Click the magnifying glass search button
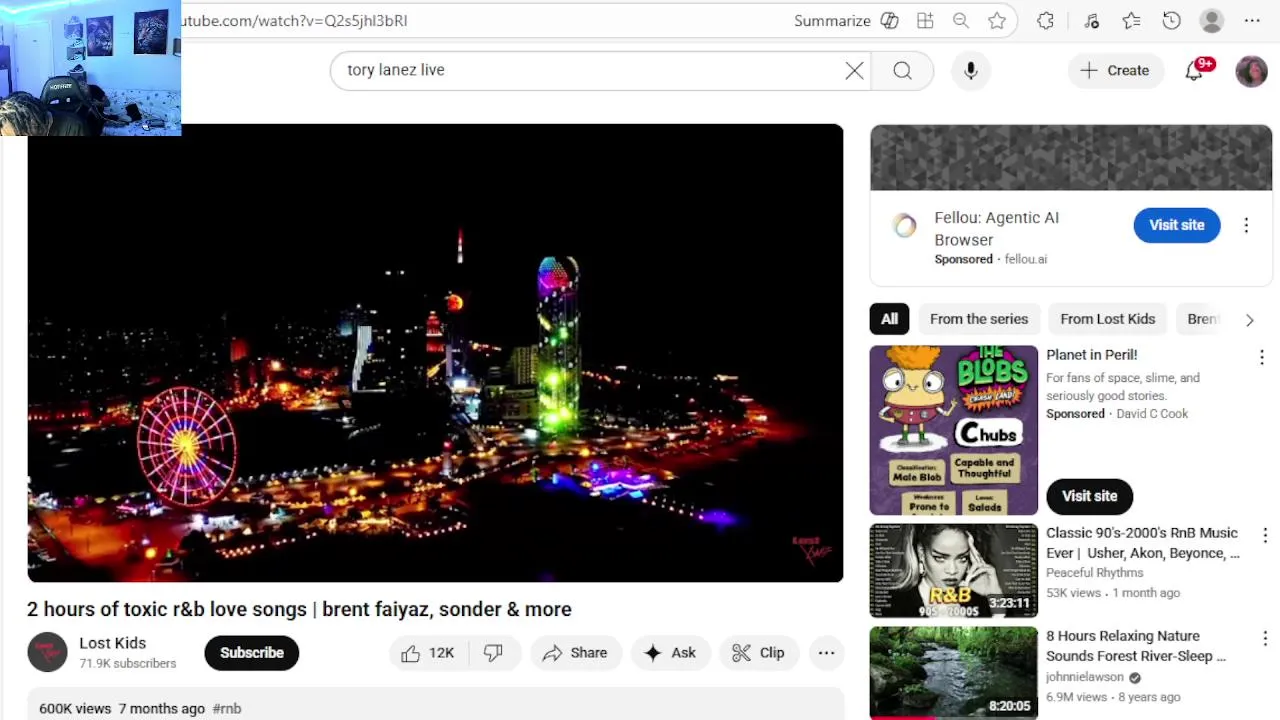 [902, 70]
